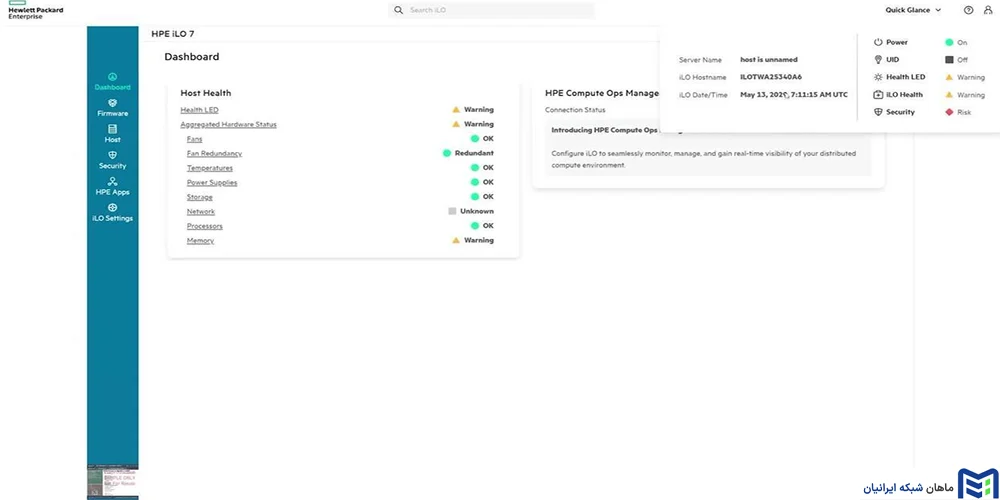The height and width of the screenshot is (500, 1000).
Task: Click the Hewlett Packard Enterprise logo
Action: pyautogui.click(x=36, y=10)
